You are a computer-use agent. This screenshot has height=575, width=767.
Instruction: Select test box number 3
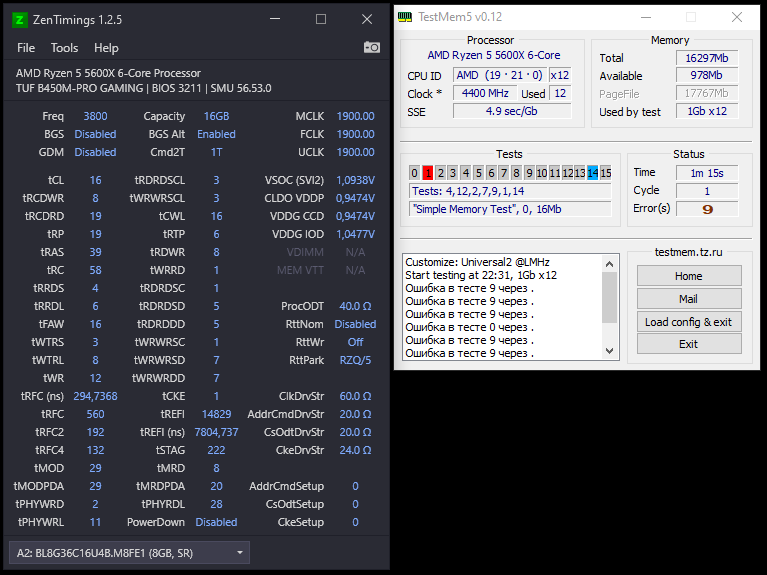[453, 173]
